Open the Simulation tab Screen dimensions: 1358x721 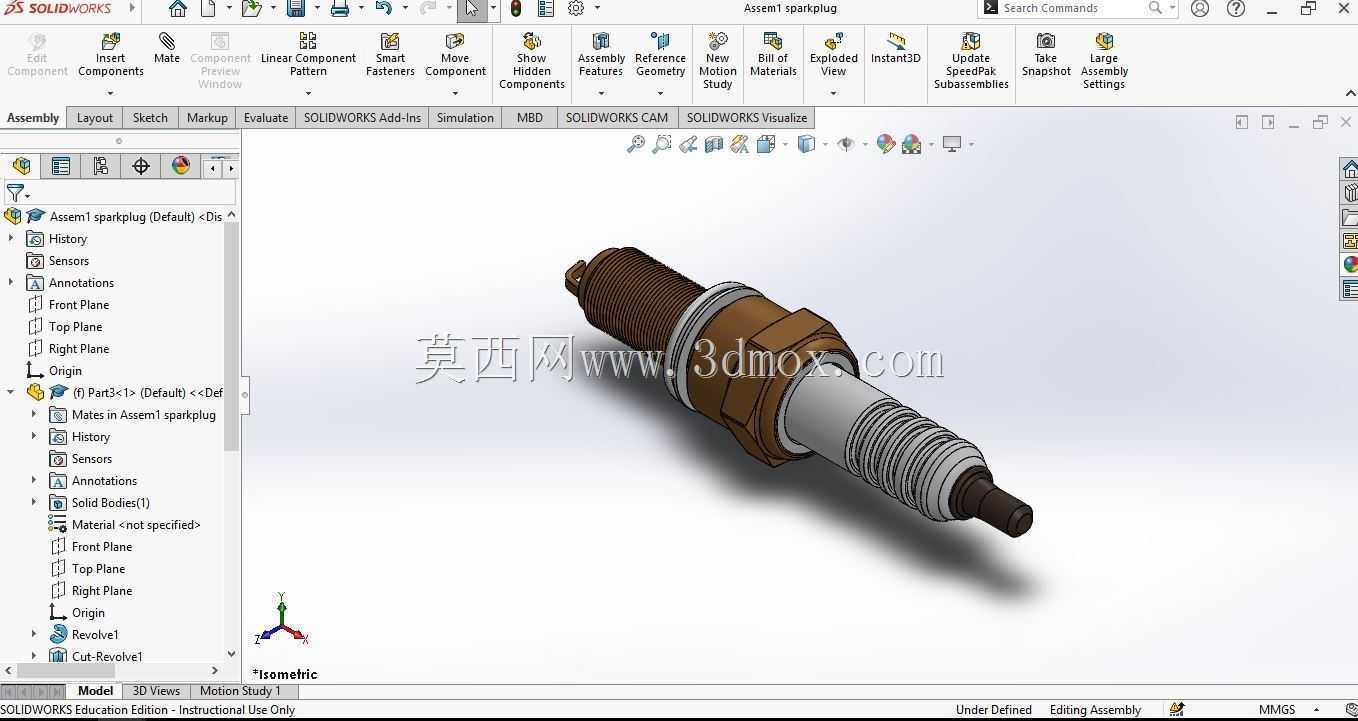465,117
